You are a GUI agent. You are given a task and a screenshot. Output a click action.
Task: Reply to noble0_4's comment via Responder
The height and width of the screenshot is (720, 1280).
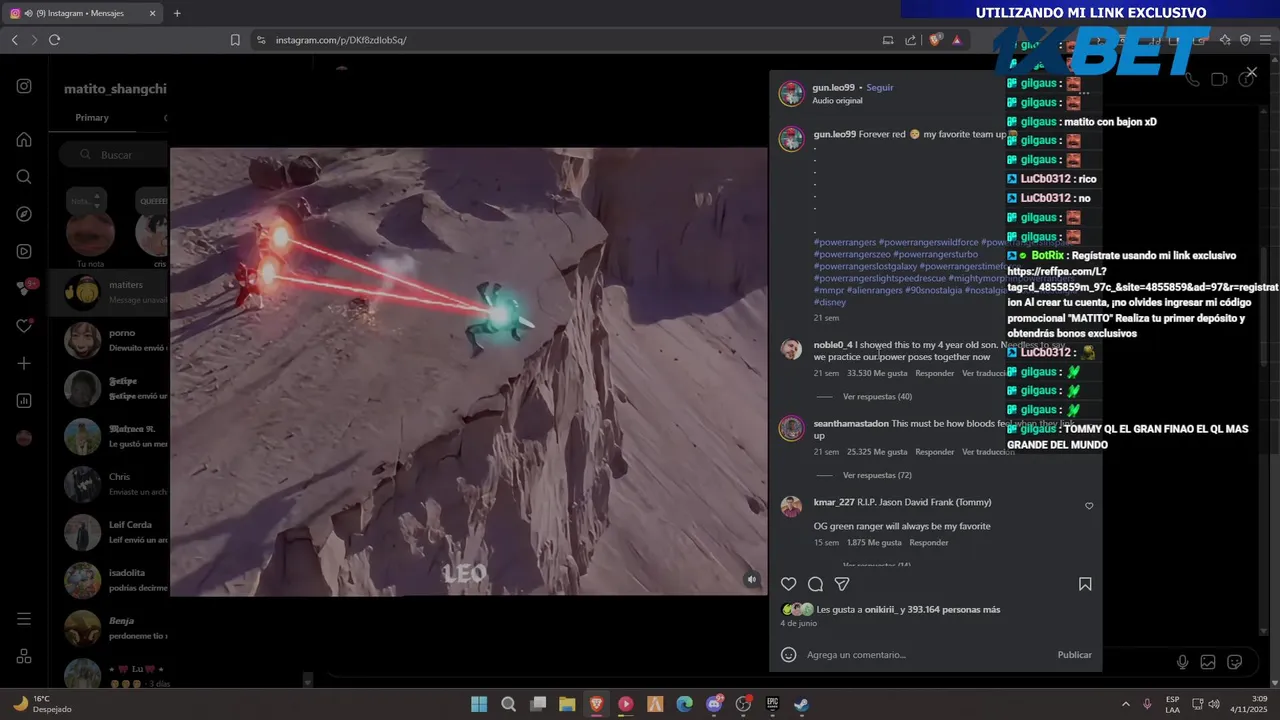pos(935,373)
